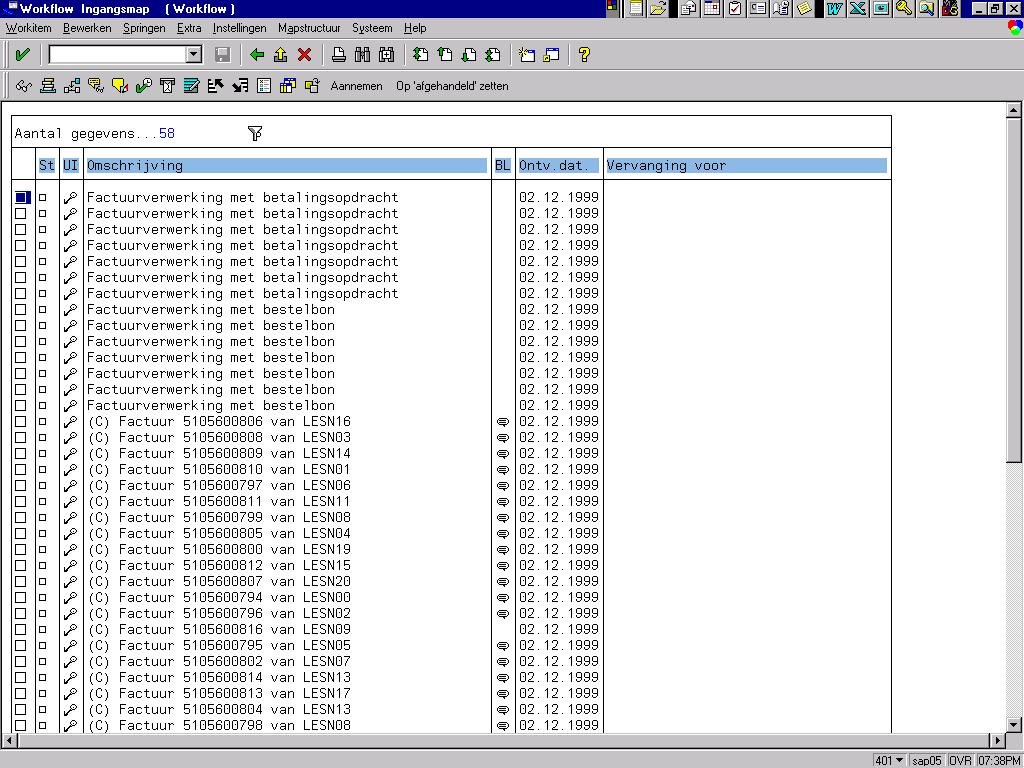1024x768 pixels.
Task: Open the Systeem menu
Action: pyautogui.click(x=372, y=28)
